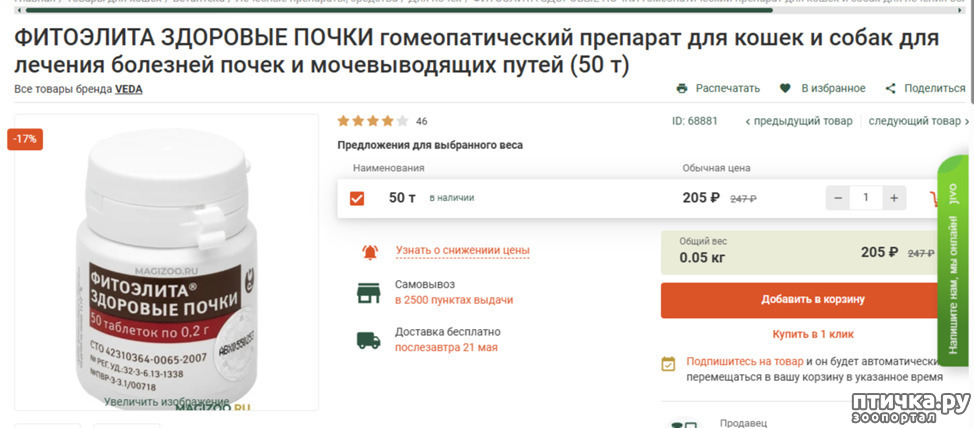Click the store pickup icon
Viewport: 974px width, 428px height.
coord(368,292)
